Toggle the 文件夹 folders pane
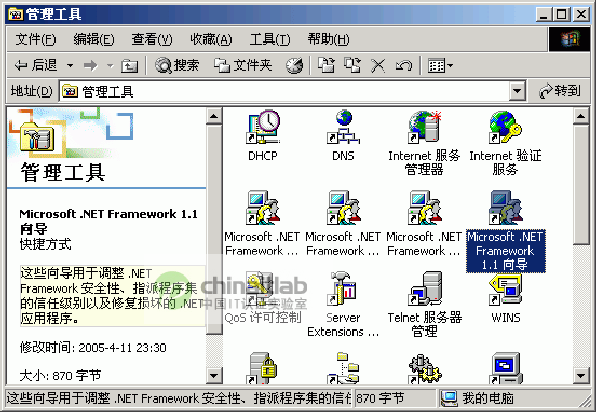Viewport: 596px width, 412px height. pos(243,66)
